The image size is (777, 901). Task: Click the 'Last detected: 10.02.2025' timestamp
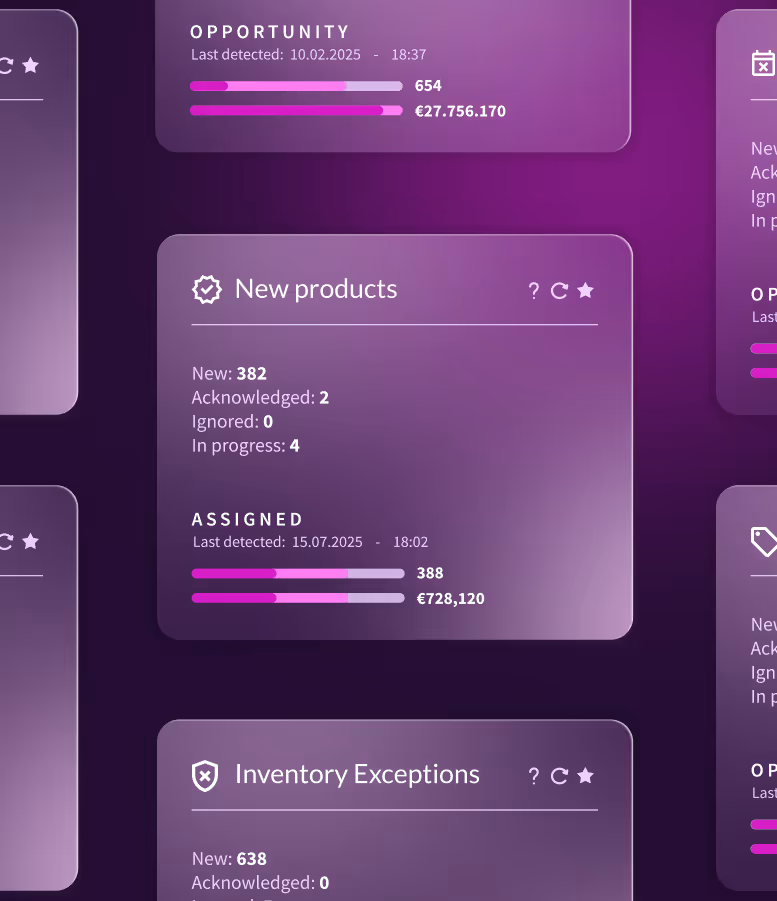click(x=309, y=55)
